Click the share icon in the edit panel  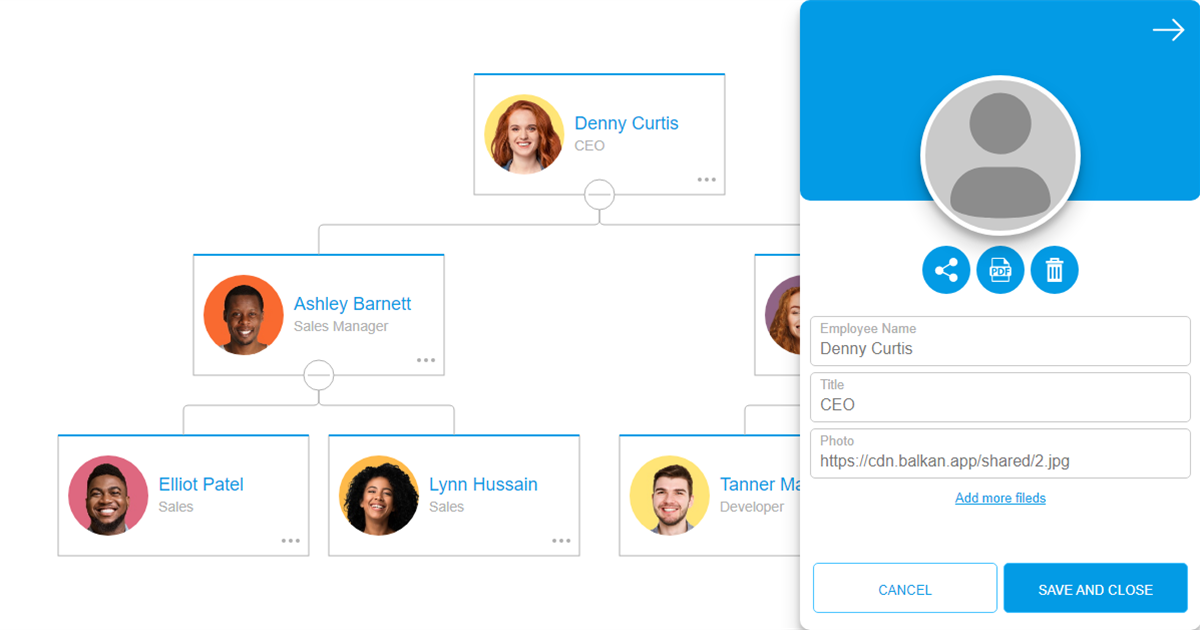pyautogui.click(x=946, y=269)
